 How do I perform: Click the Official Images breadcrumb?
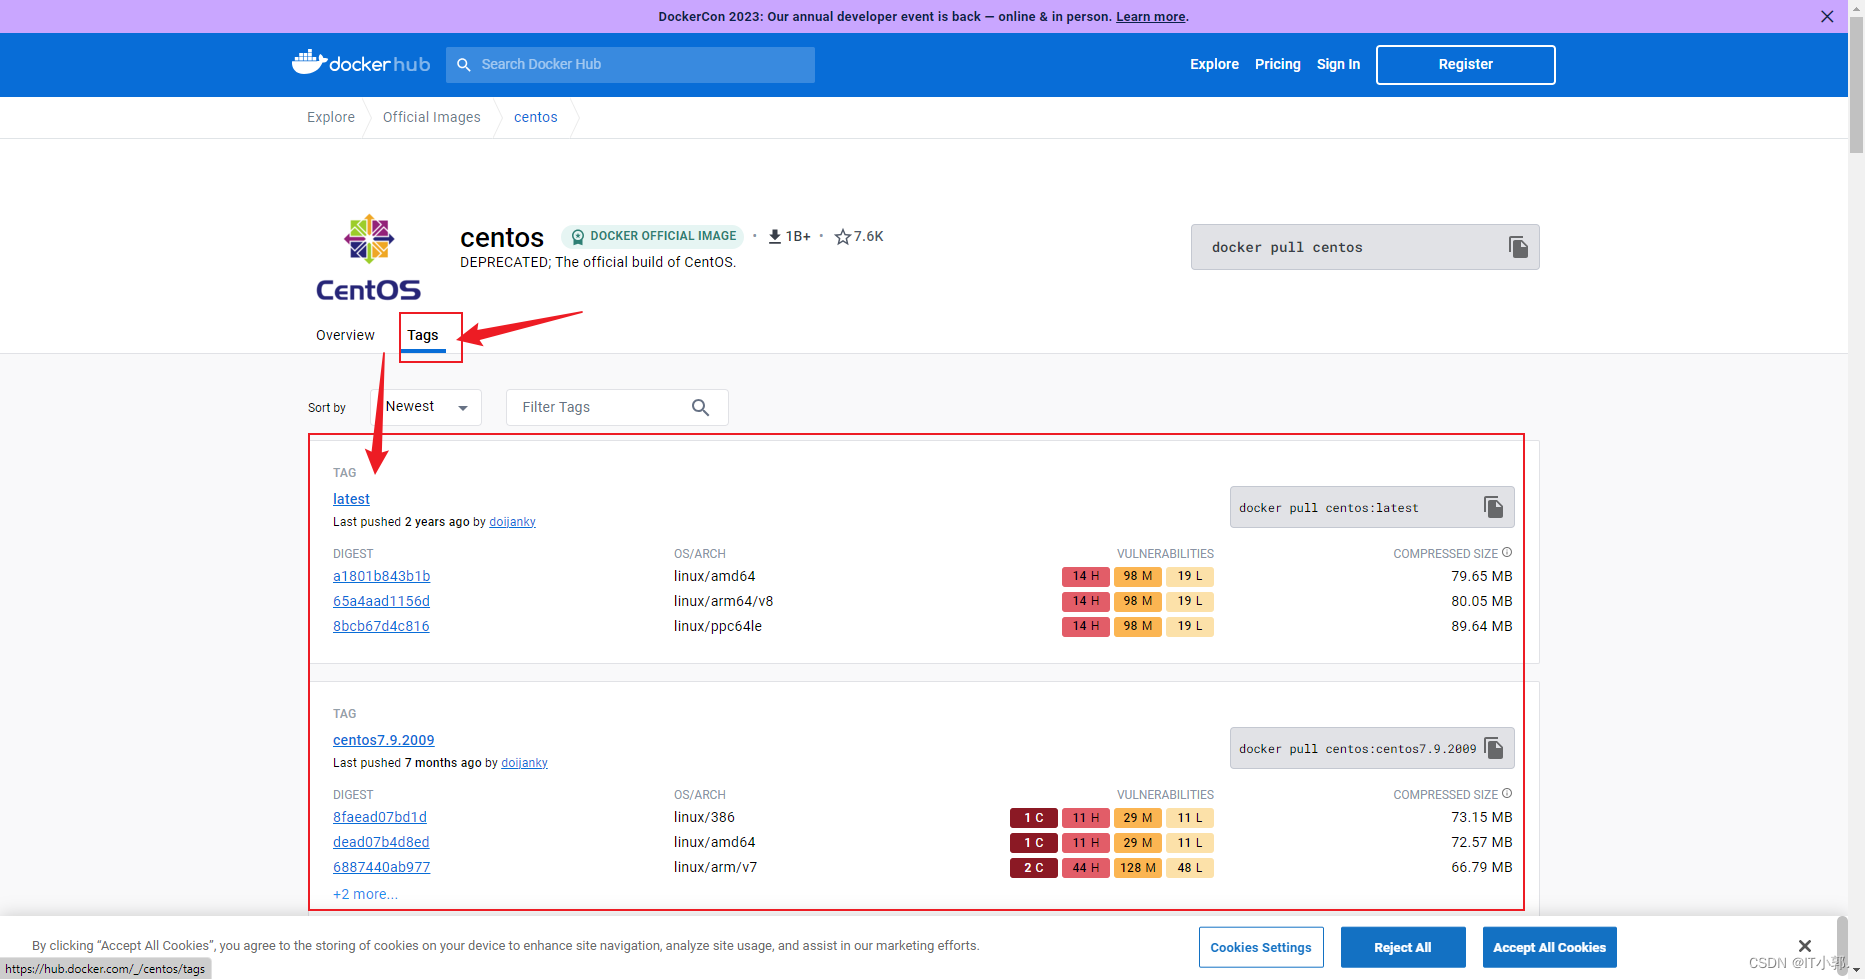coord(432,117)
